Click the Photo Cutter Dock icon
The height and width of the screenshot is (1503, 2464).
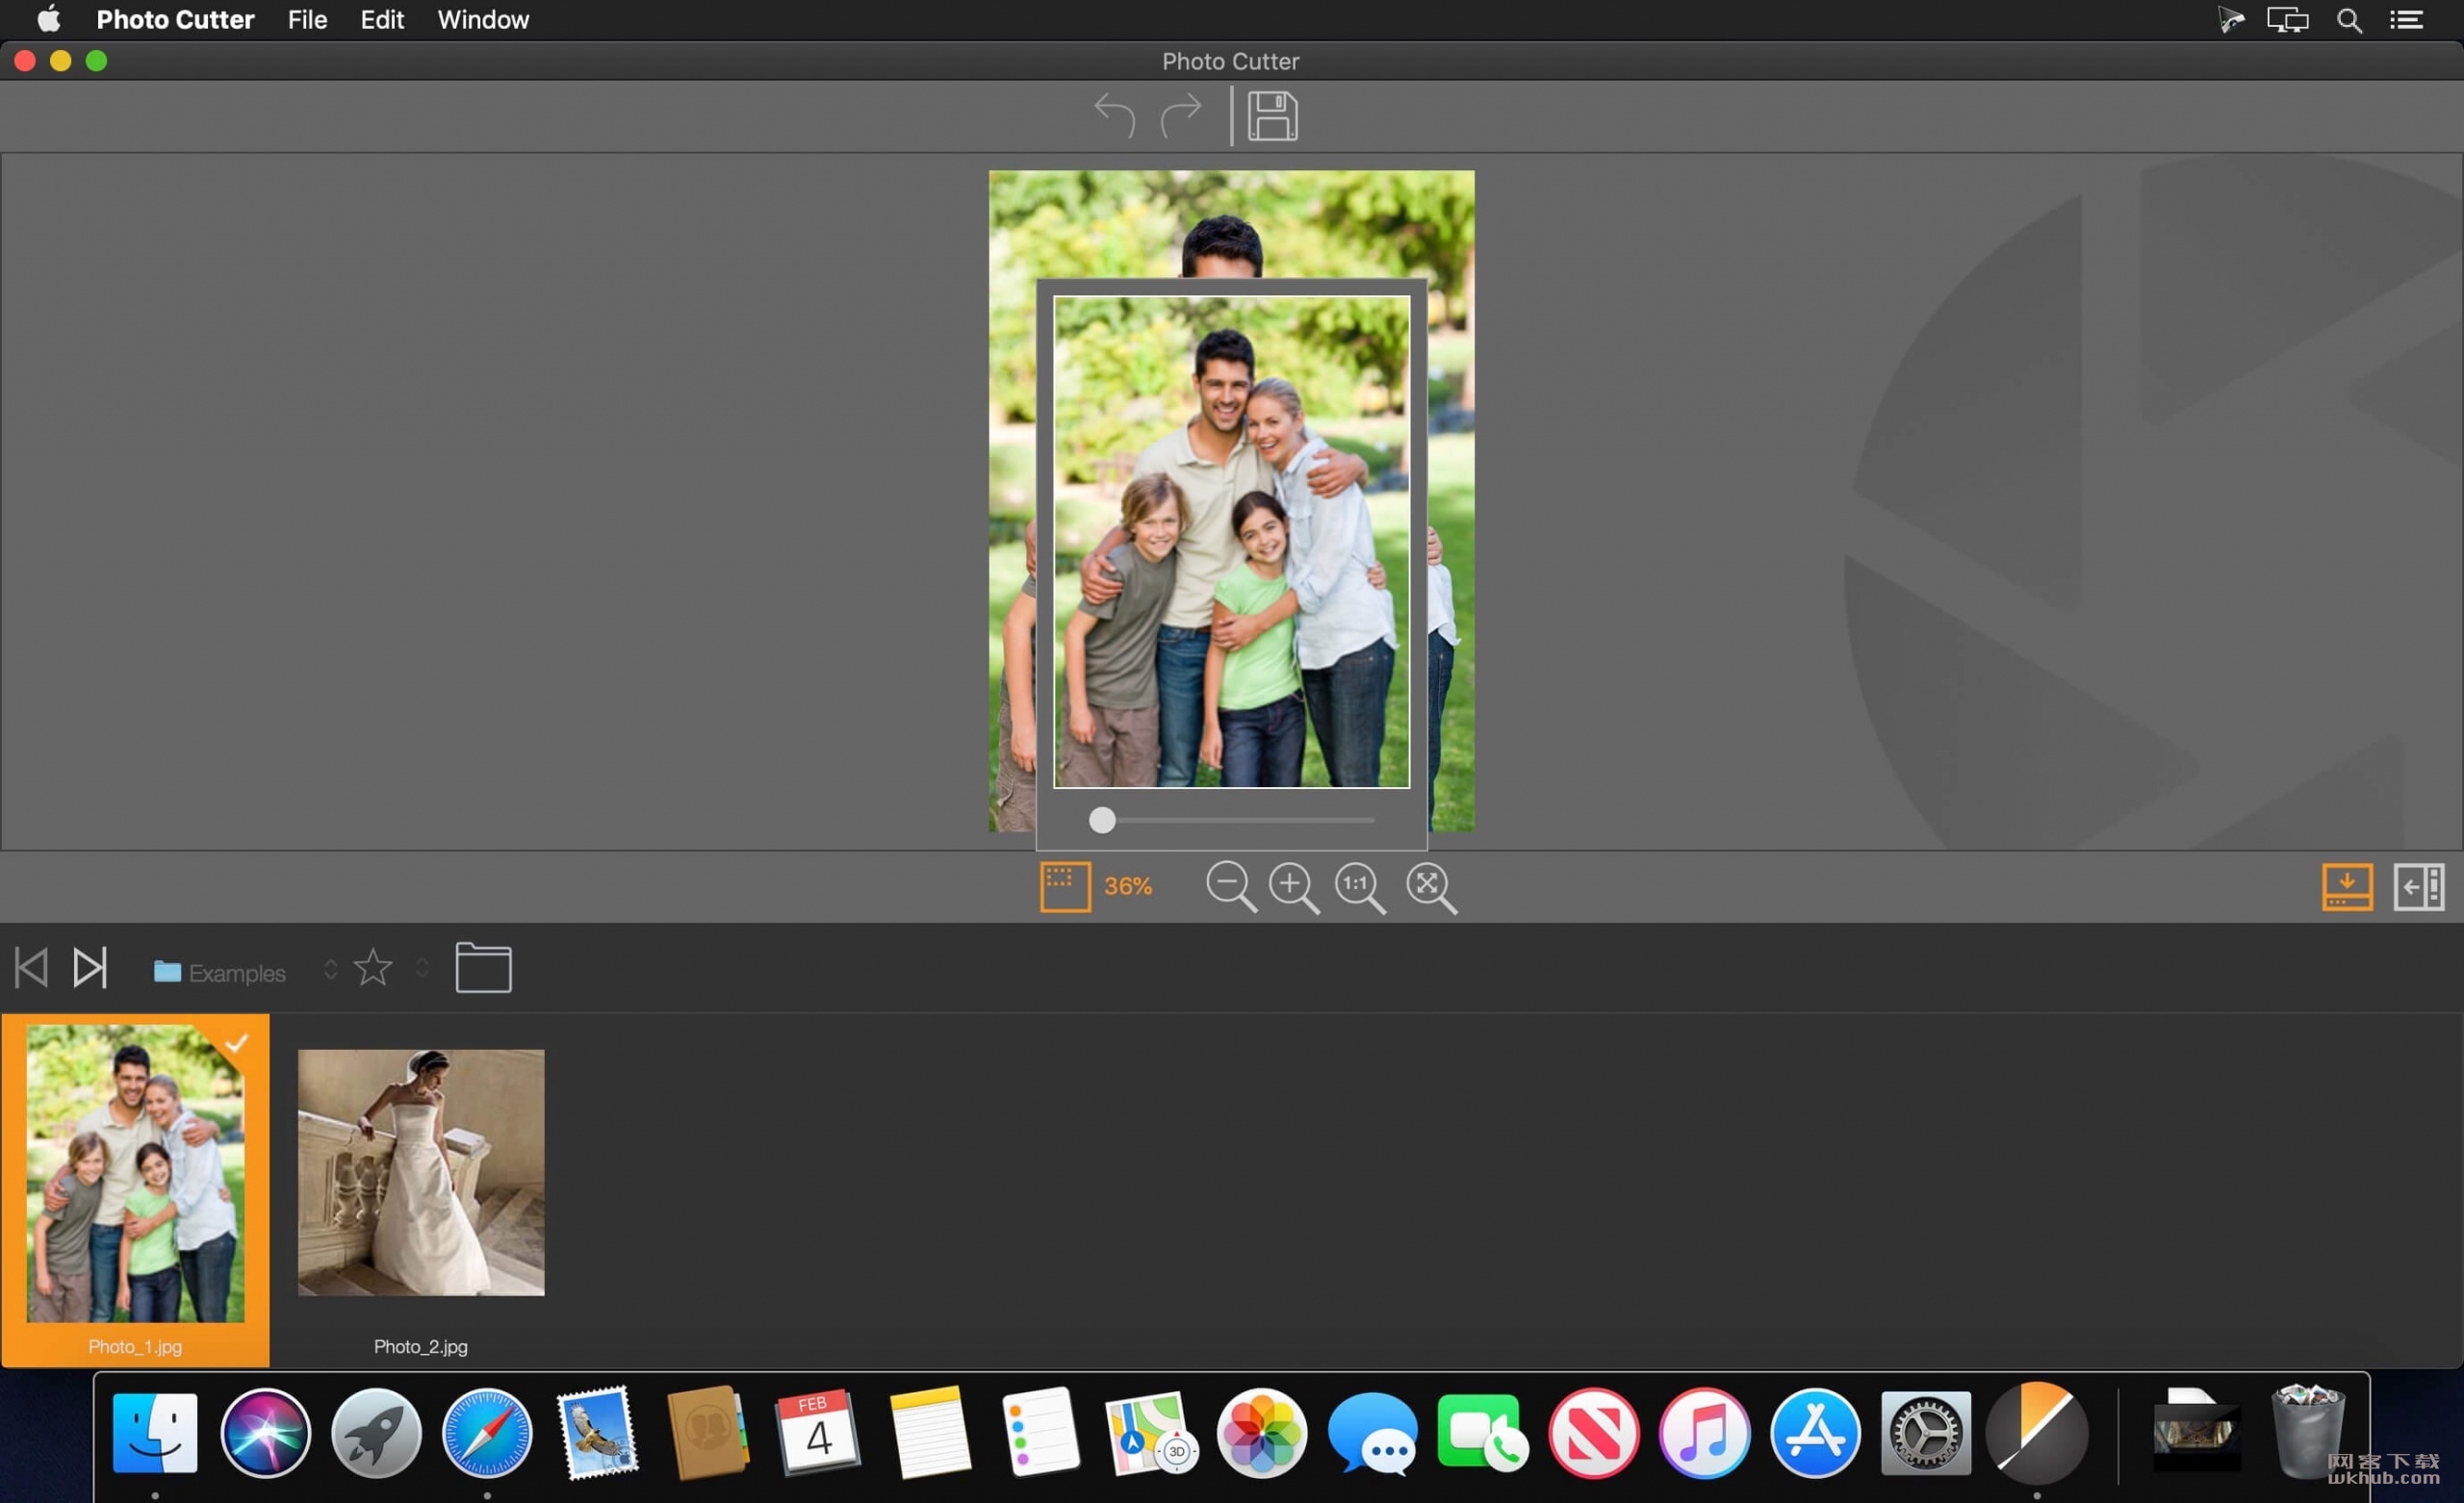(x=2037, y=1433)
